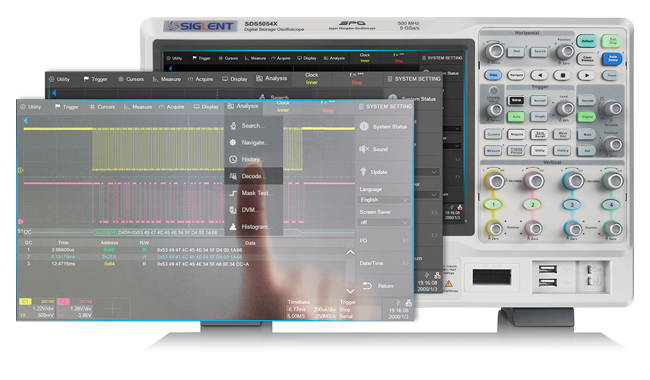This screenshot has height=380, width=650.
Task: Click the Update arrow icon
Action: coord(363,172)
